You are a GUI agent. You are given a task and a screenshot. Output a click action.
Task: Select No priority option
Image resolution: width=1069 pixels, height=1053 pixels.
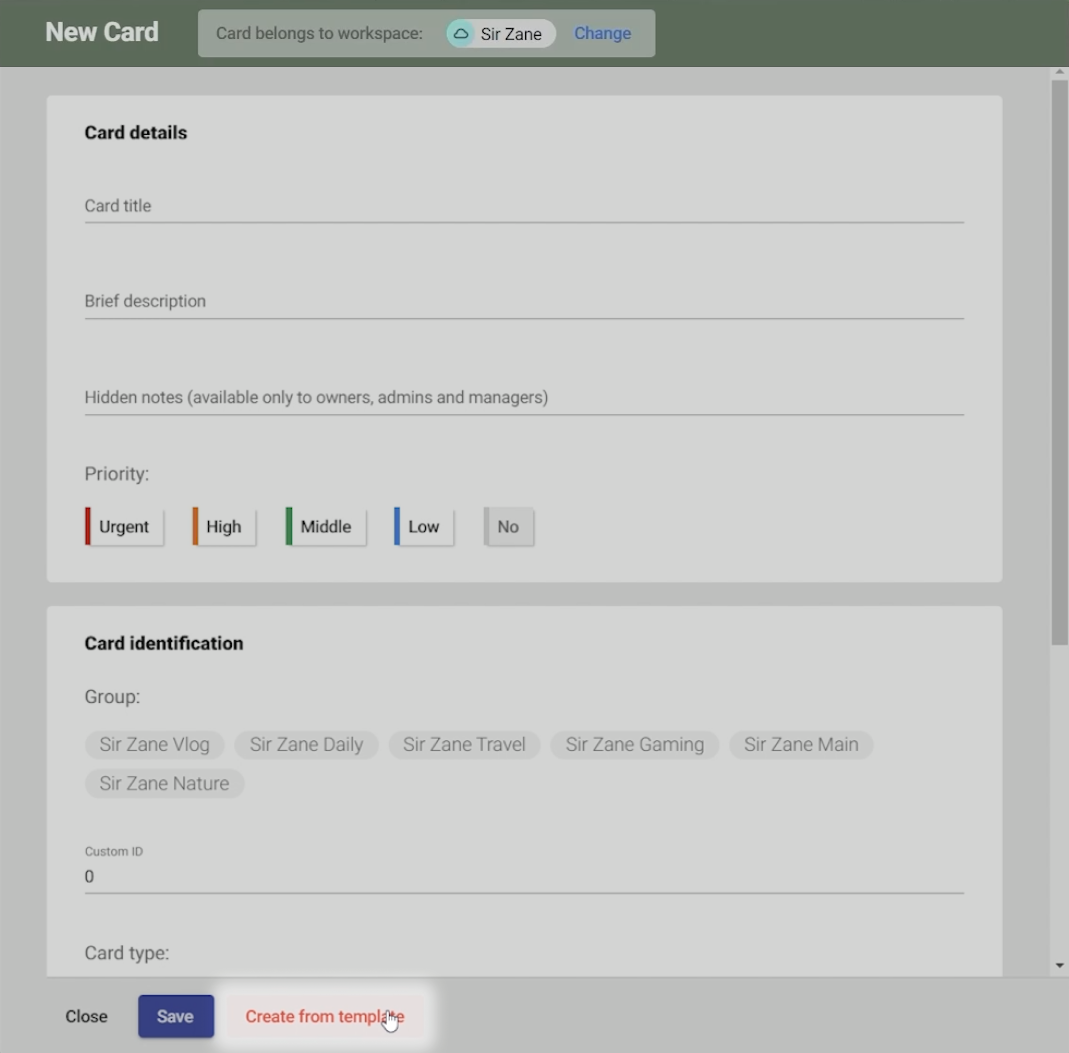click(x=508, y=527)
